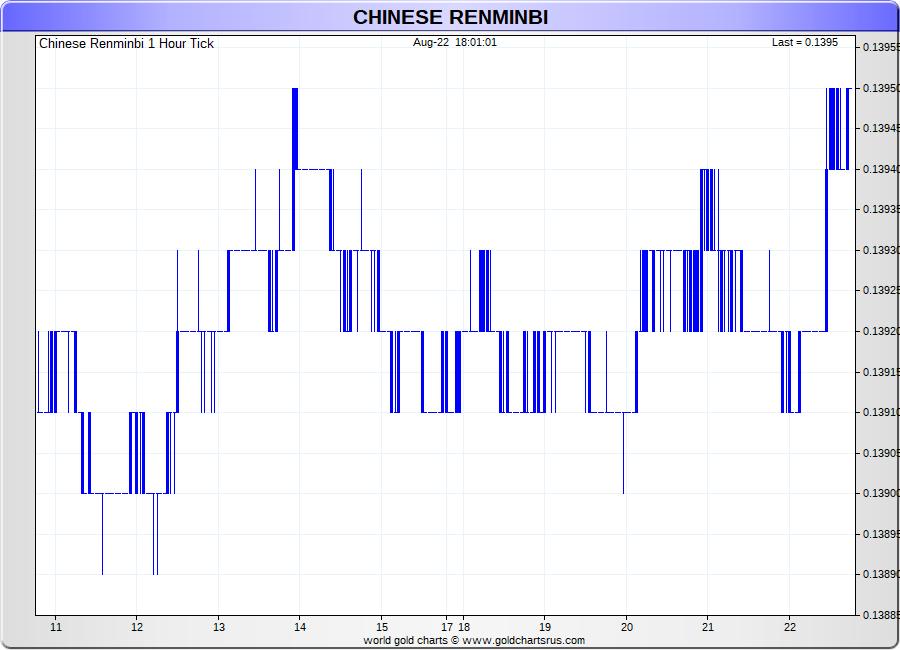Click date label 22 on the x-axis
This screenshot has width=900, height=650.
tap(790, 627)
